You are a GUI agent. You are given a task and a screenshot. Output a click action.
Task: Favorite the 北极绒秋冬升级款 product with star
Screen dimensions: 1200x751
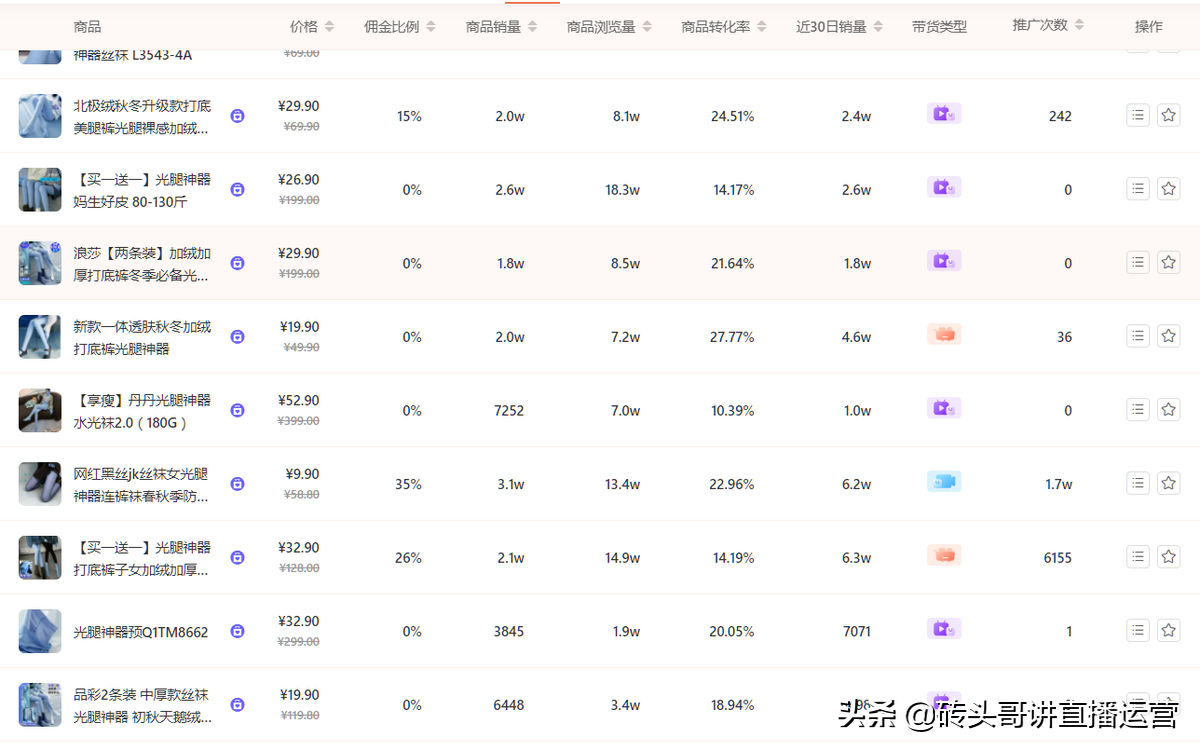coord(1169,116)
